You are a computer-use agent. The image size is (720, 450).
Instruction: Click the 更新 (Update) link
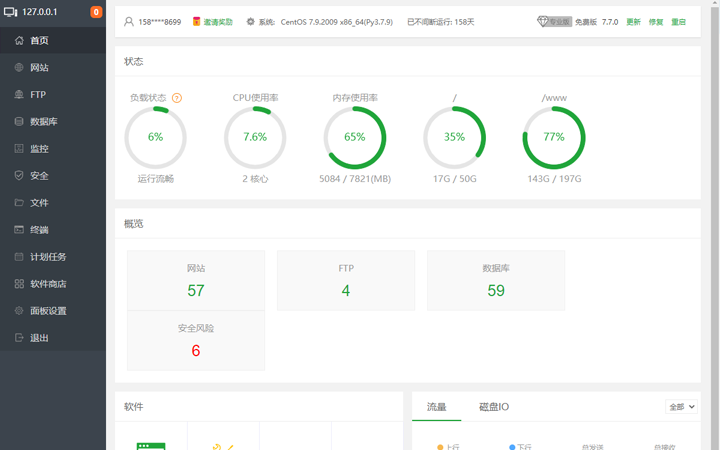pos(633,22)
